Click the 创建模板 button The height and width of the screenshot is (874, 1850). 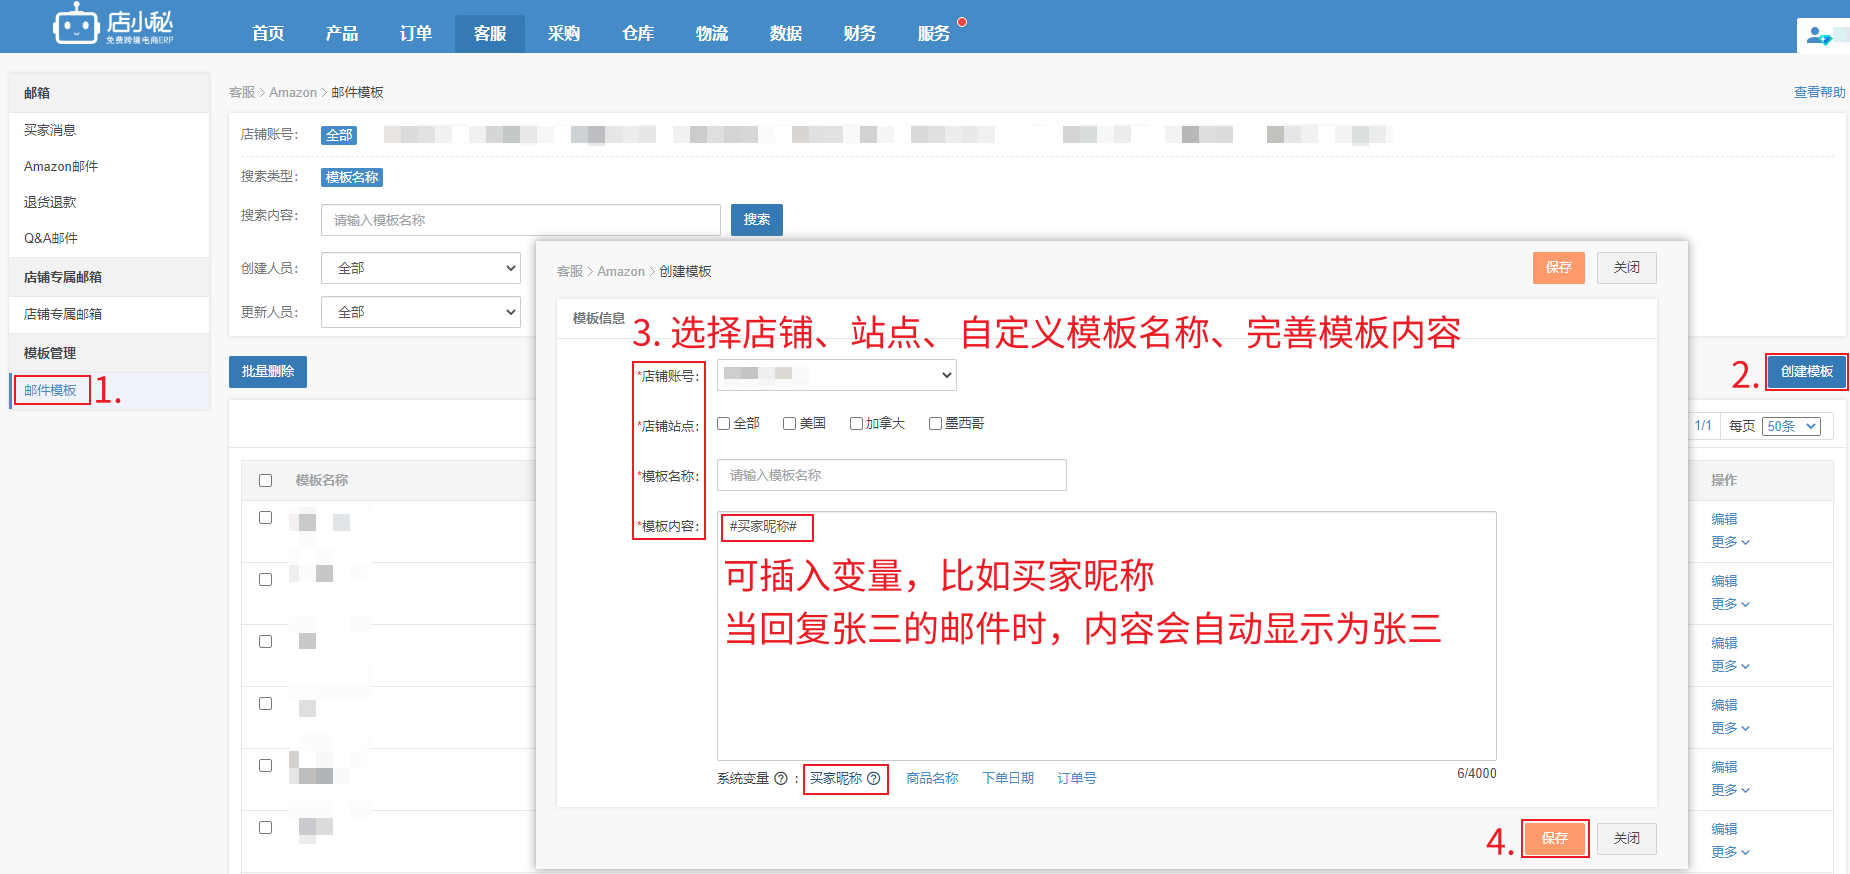tap(1807, 372)
